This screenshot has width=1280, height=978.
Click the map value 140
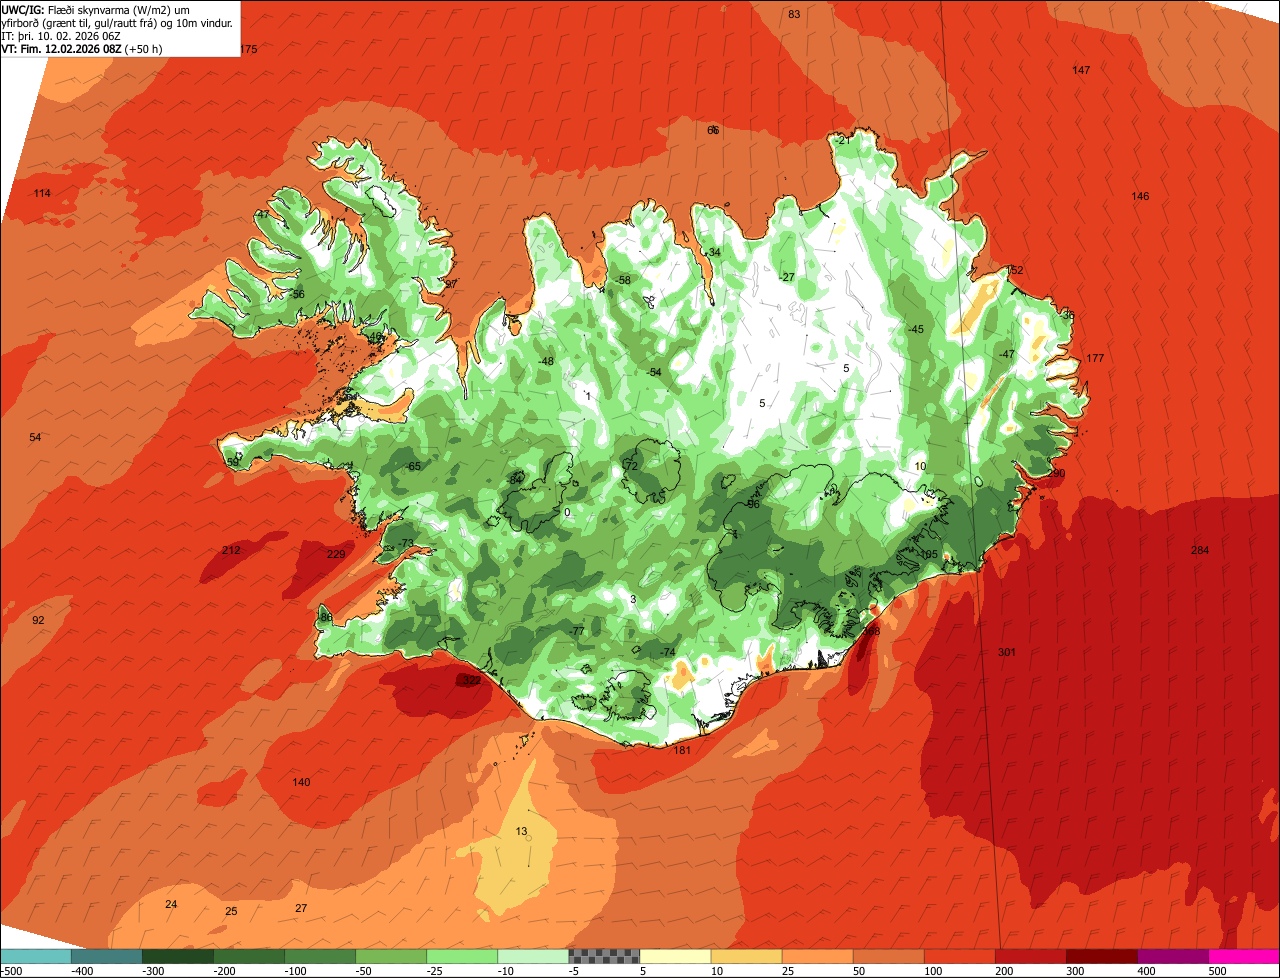point(301,782)
